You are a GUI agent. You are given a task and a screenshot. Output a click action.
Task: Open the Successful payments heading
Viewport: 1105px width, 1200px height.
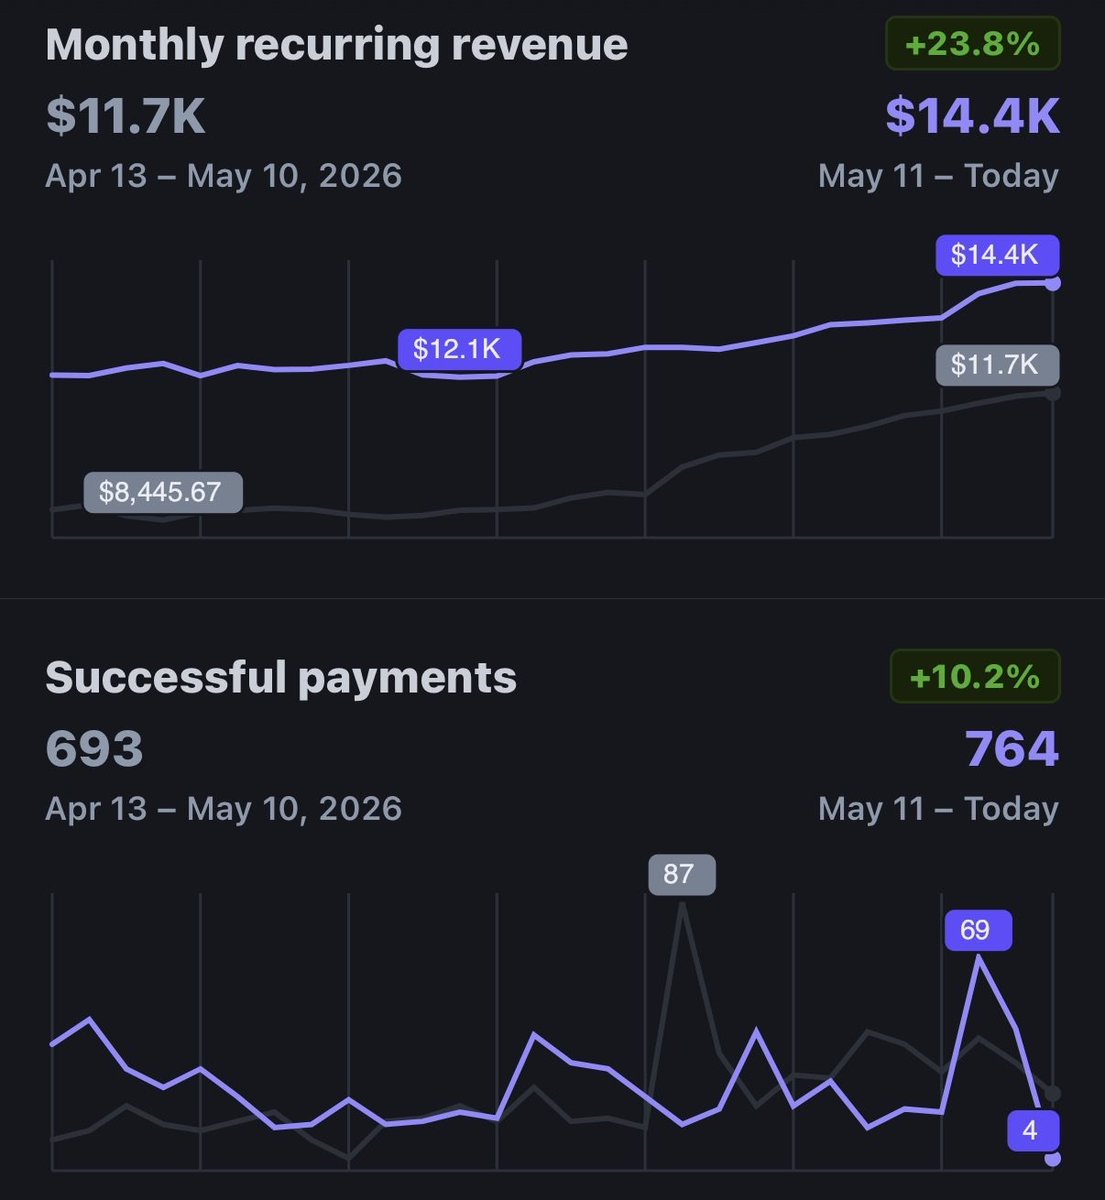281,678
